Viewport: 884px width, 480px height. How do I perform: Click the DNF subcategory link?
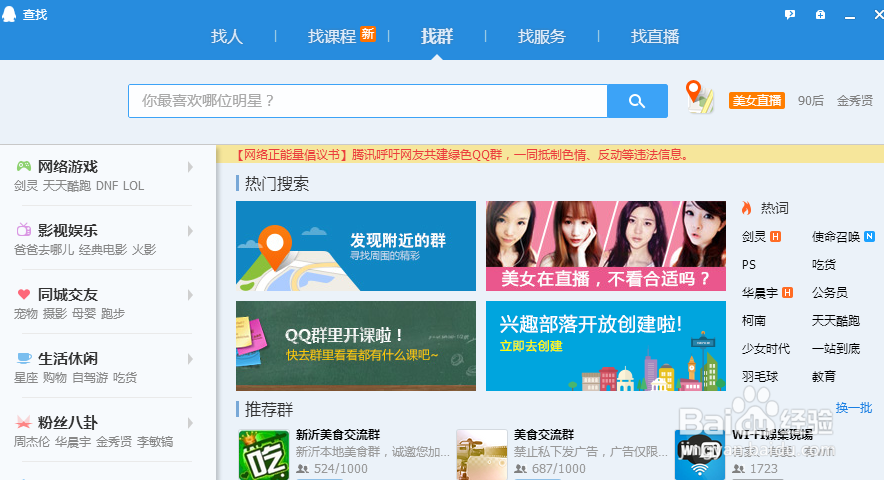tap(107, 186)
